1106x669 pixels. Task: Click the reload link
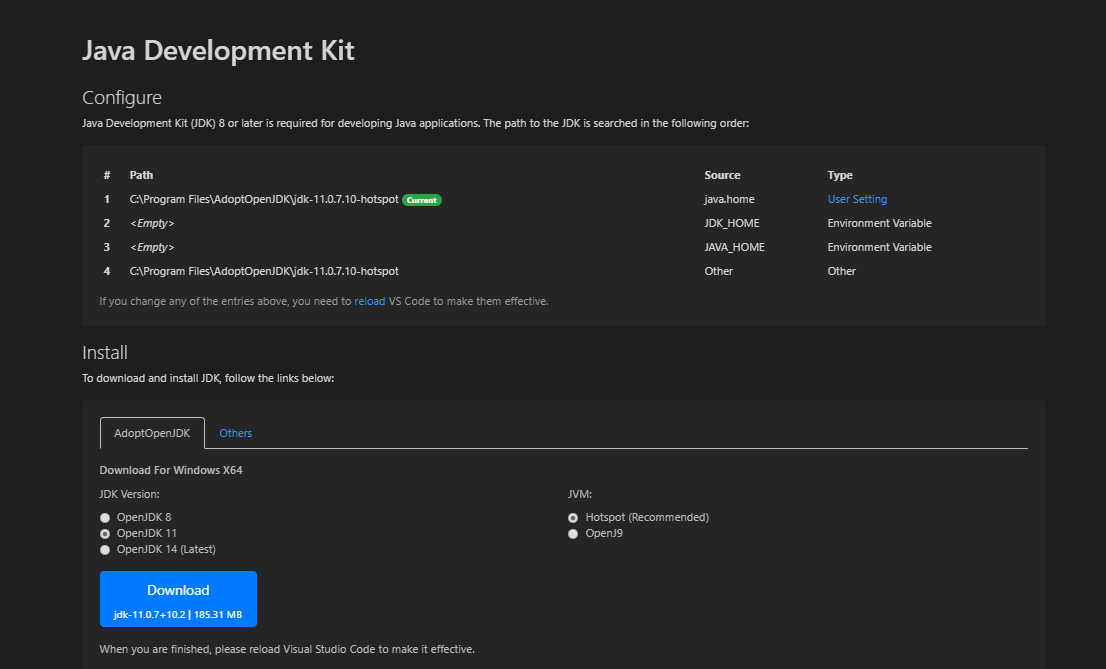click(x=370, y=301)
